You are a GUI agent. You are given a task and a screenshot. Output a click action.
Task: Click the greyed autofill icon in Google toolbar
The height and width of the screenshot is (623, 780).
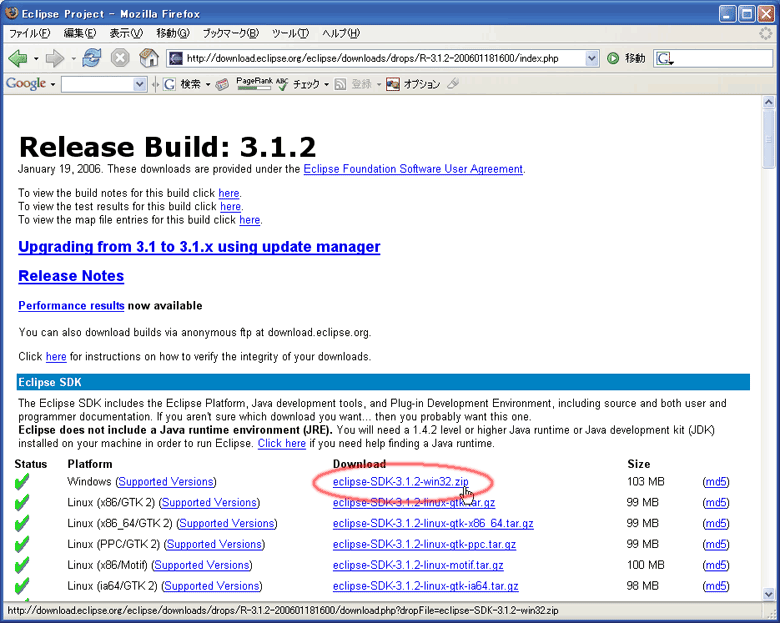[340, 84]
